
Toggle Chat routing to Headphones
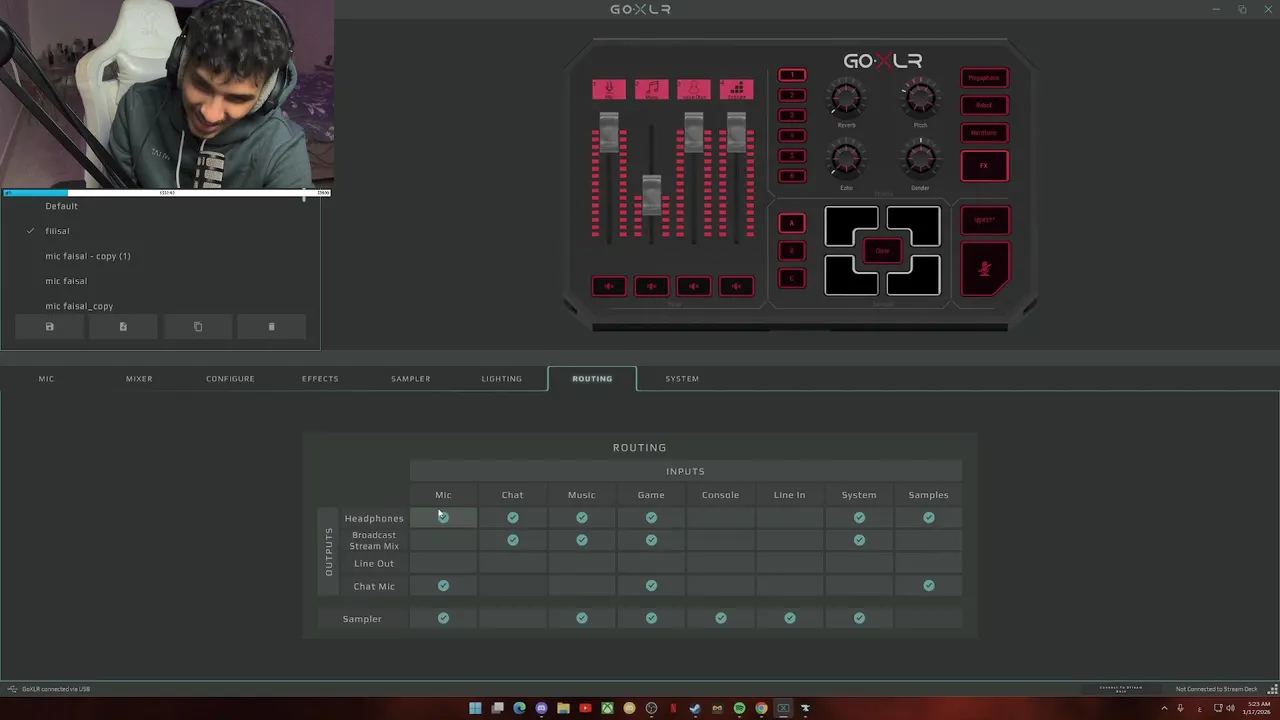pos(512,518)
